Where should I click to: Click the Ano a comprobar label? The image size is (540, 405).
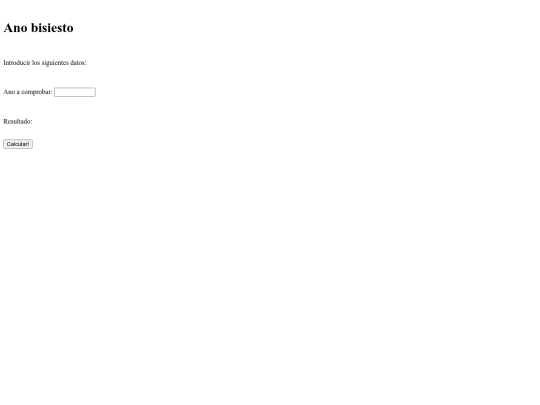pyautogui.click(x=28, y=92)
